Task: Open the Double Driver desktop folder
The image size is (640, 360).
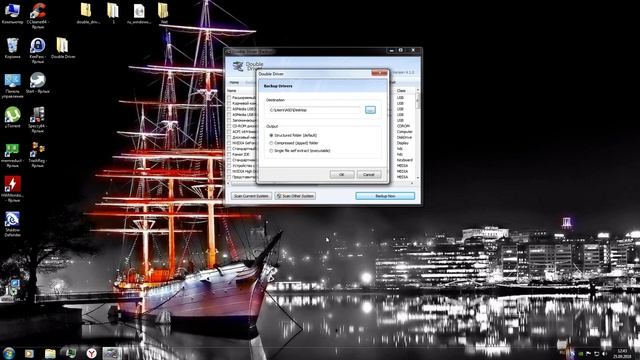Action: tap(63, 48)
